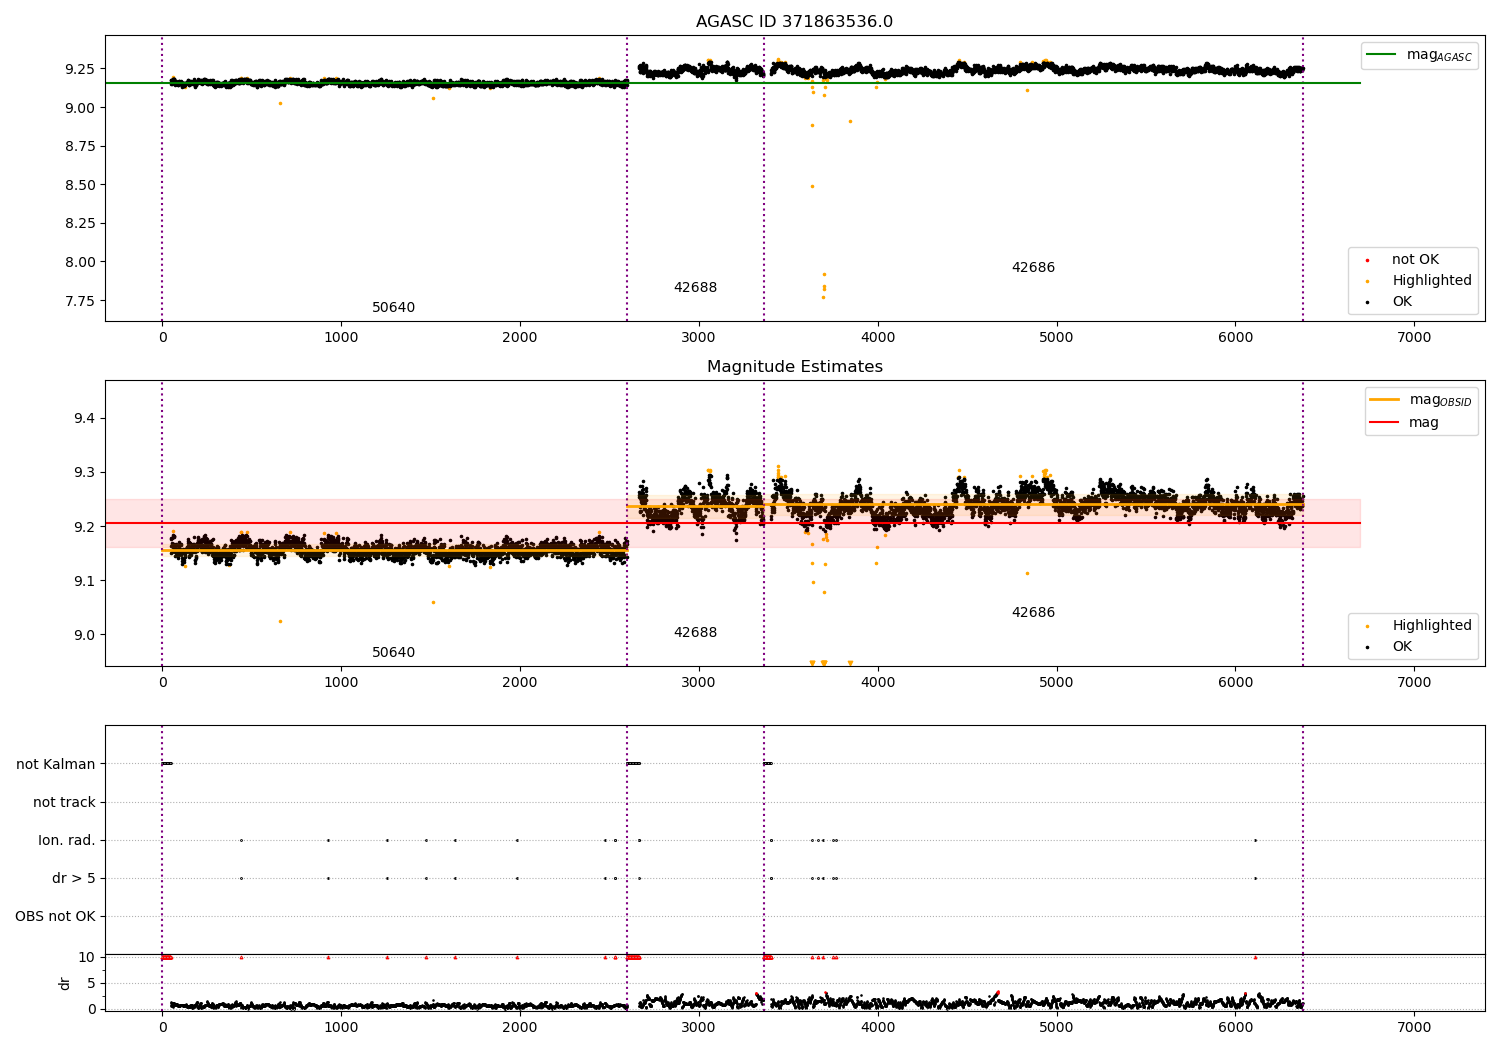
Task: Click dr axis tick 5 on bottom plot
Action: coord(91,983)
